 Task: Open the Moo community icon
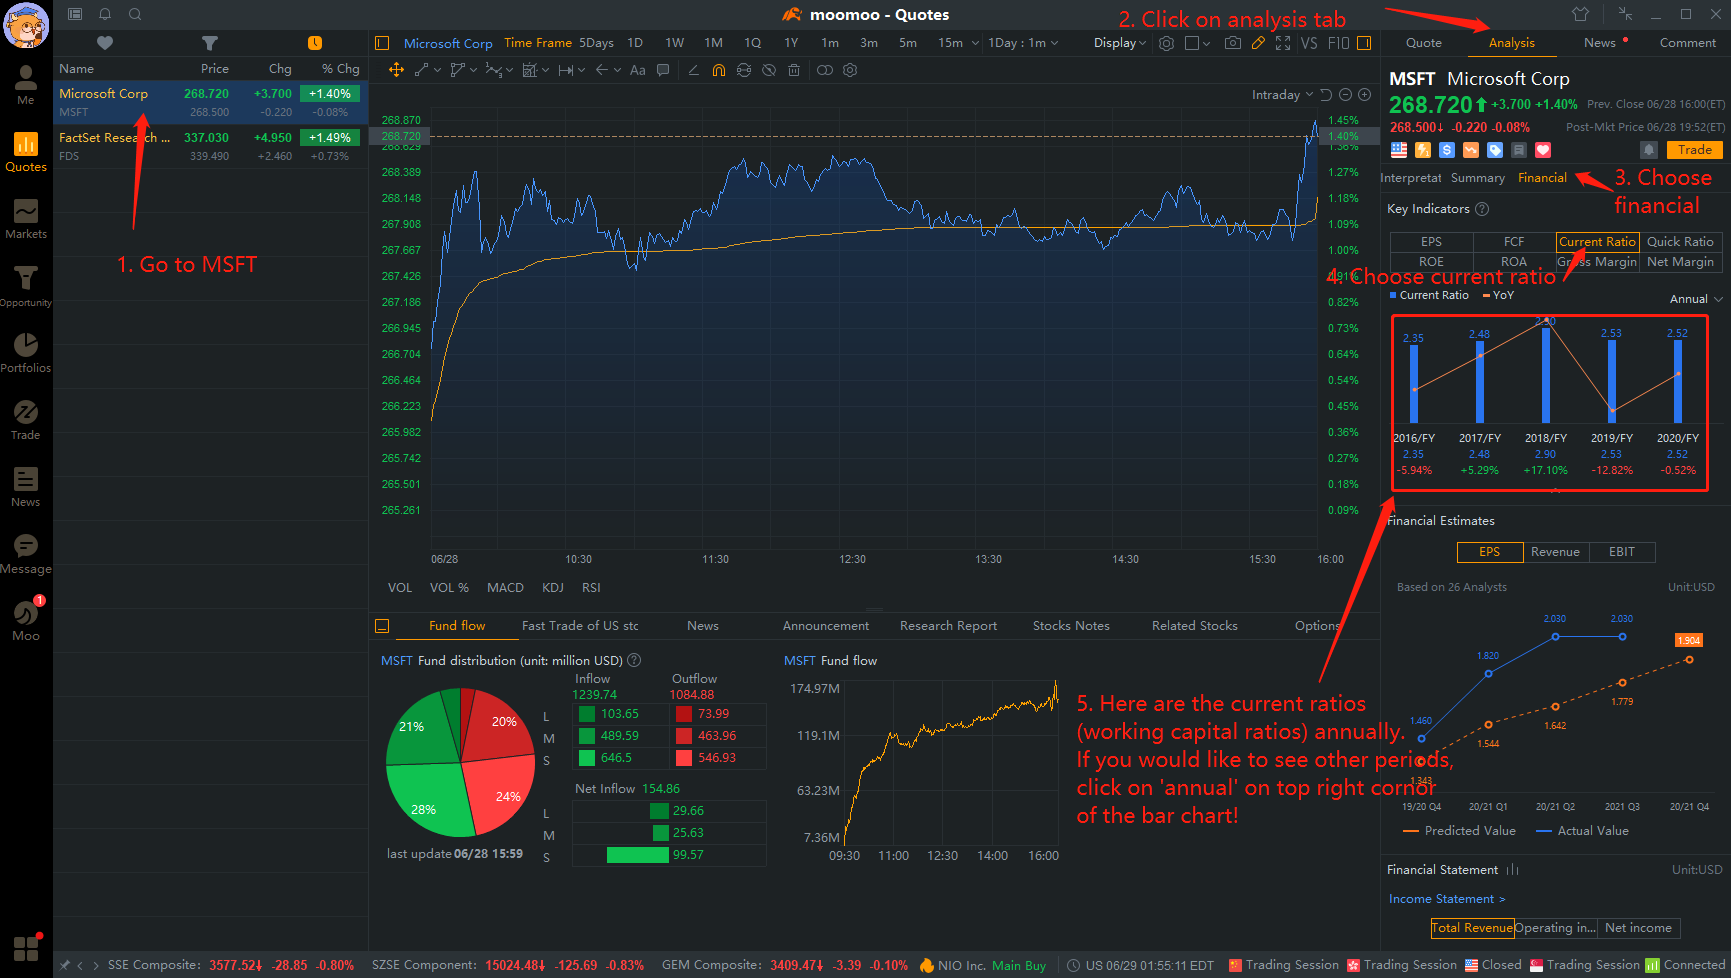(26, 621)
